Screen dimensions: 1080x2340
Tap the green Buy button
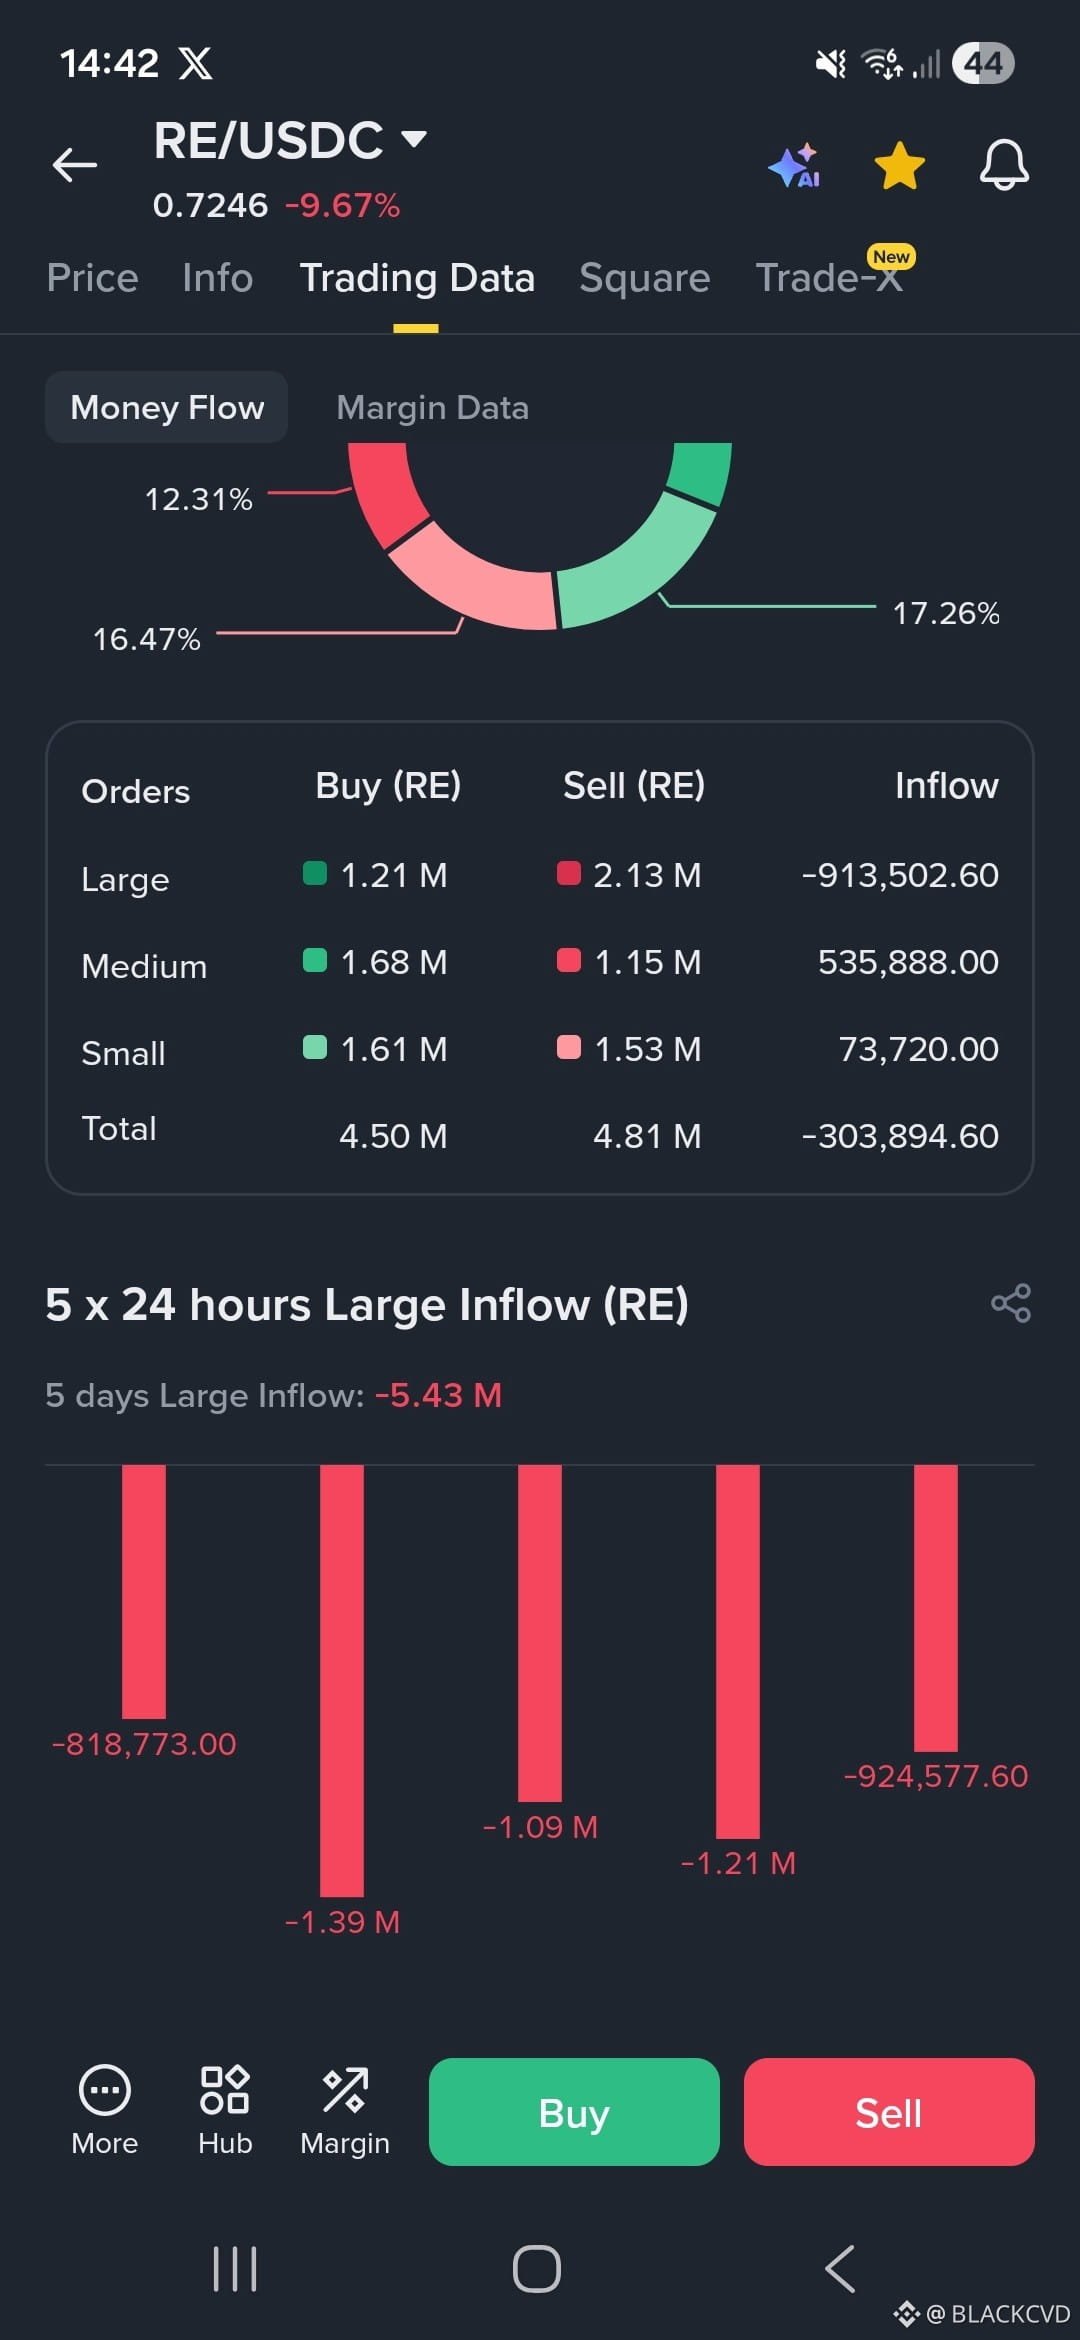click(x=574, y=2112)
